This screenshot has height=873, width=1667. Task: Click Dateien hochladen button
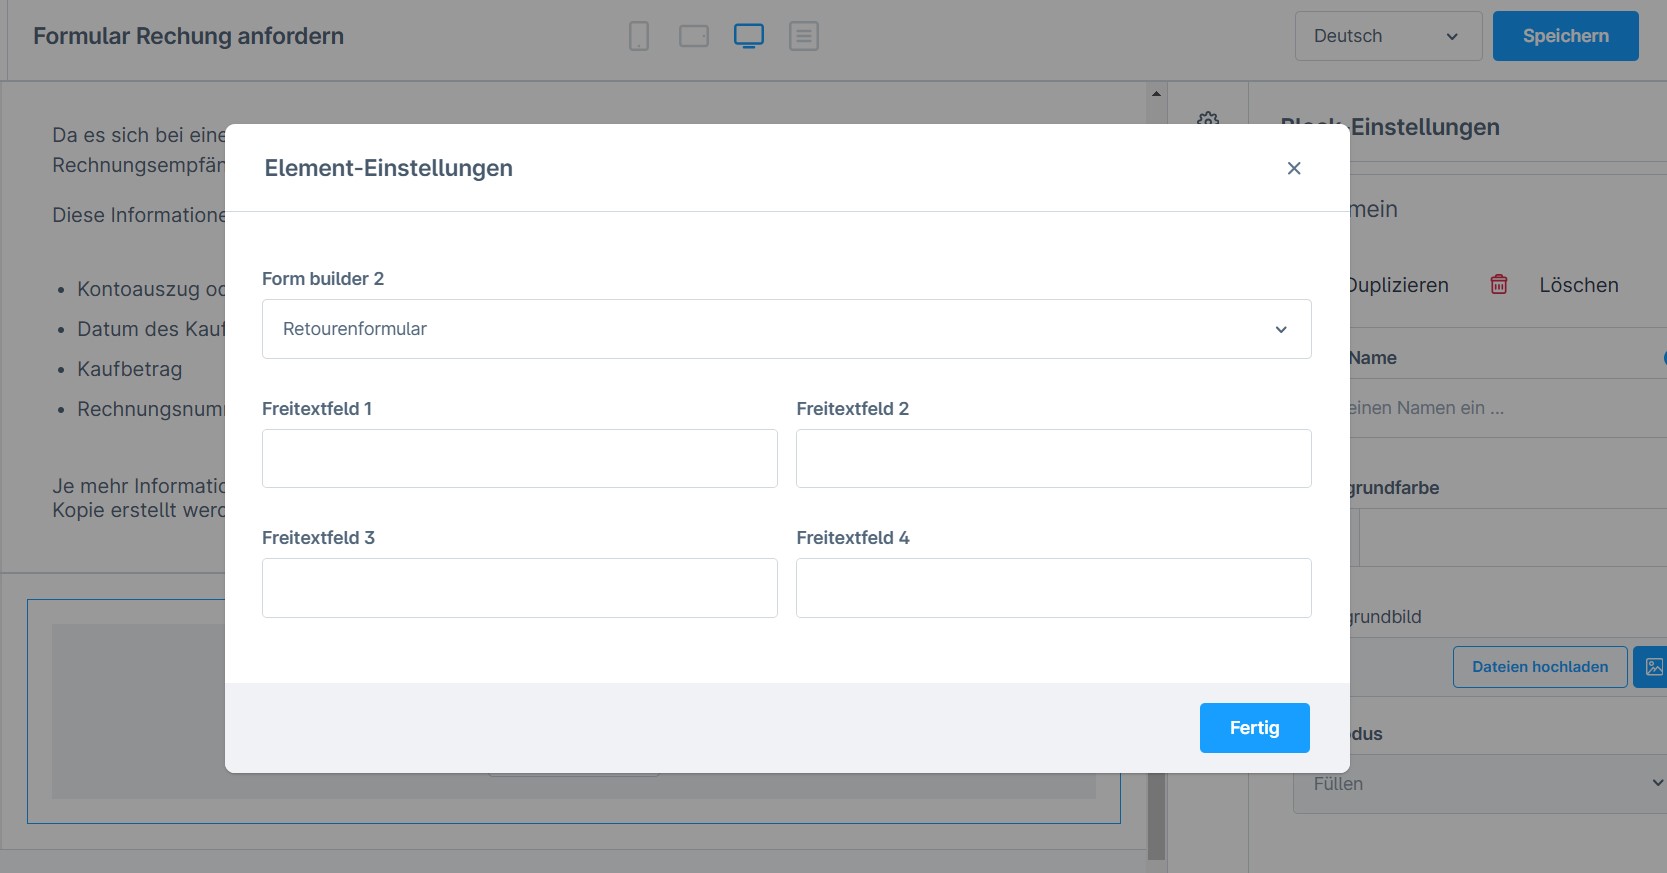click(1540, 667)
